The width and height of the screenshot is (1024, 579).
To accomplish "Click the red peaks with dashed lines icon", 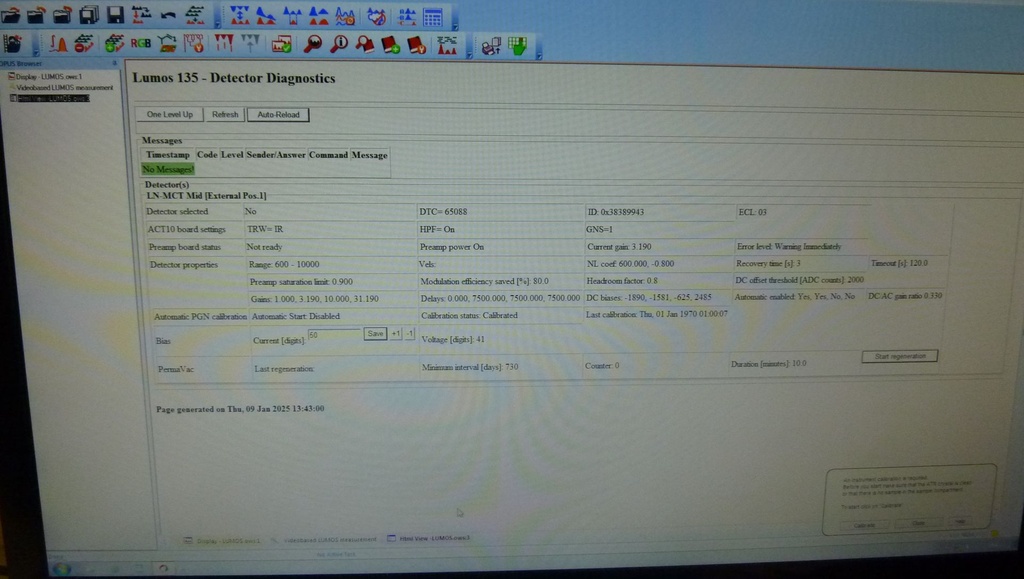I will tap(447, 46).
